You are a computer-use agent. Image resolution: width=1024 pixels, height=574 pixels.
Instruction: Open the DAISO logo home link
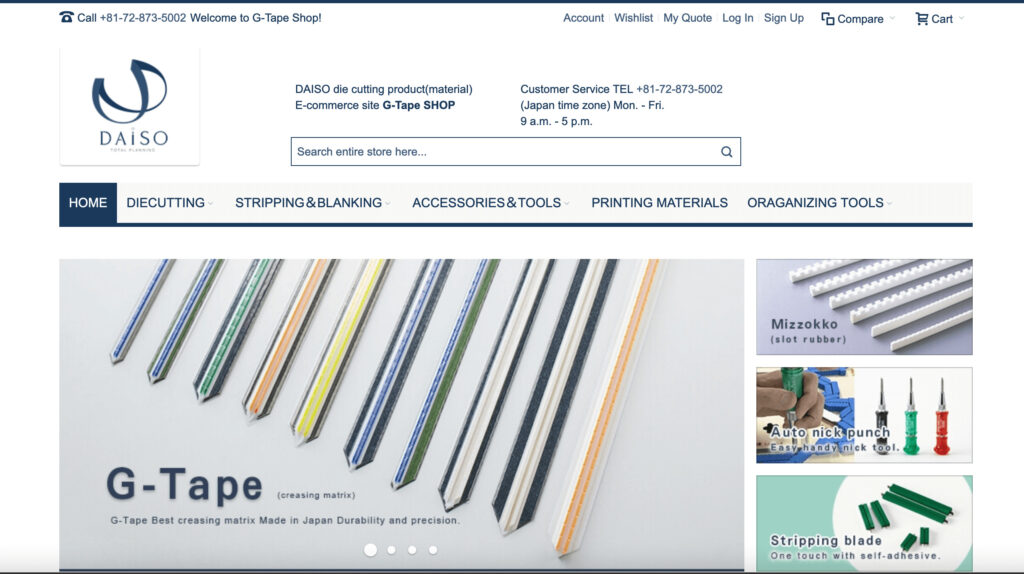tap(129, 106)
